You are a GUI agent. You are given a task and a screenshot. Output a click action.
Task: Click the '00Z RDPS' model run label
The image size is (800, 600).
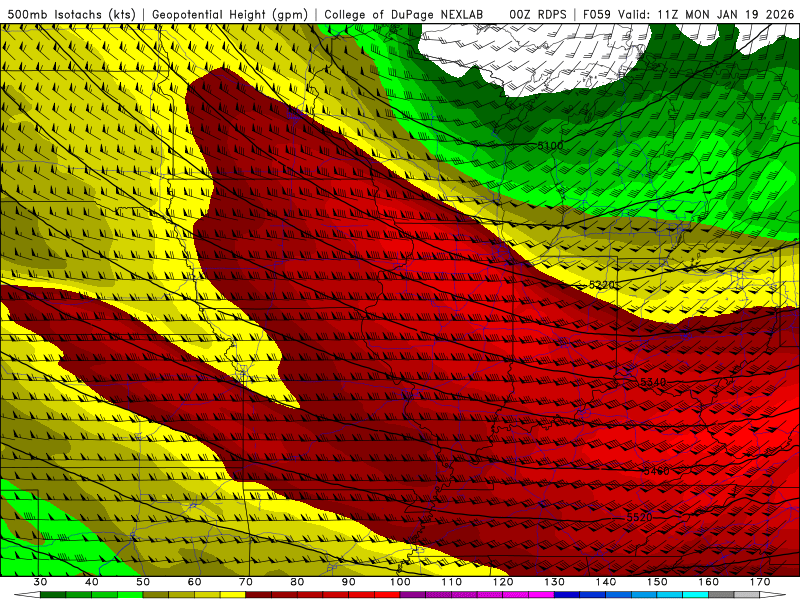538,14
